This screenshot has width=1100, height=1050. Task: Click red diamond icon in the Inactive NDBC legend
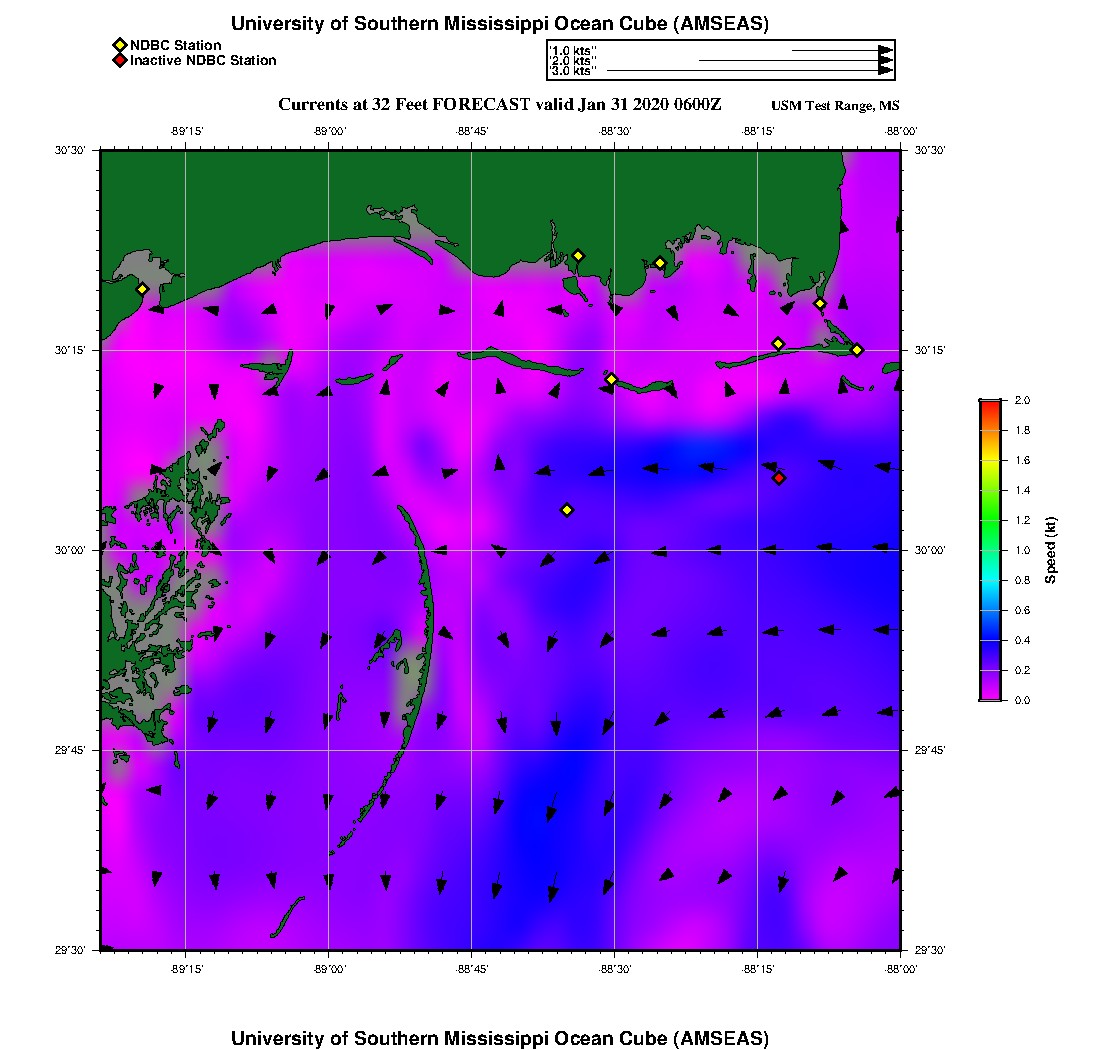pyautogui.click(x=119, y=60)
